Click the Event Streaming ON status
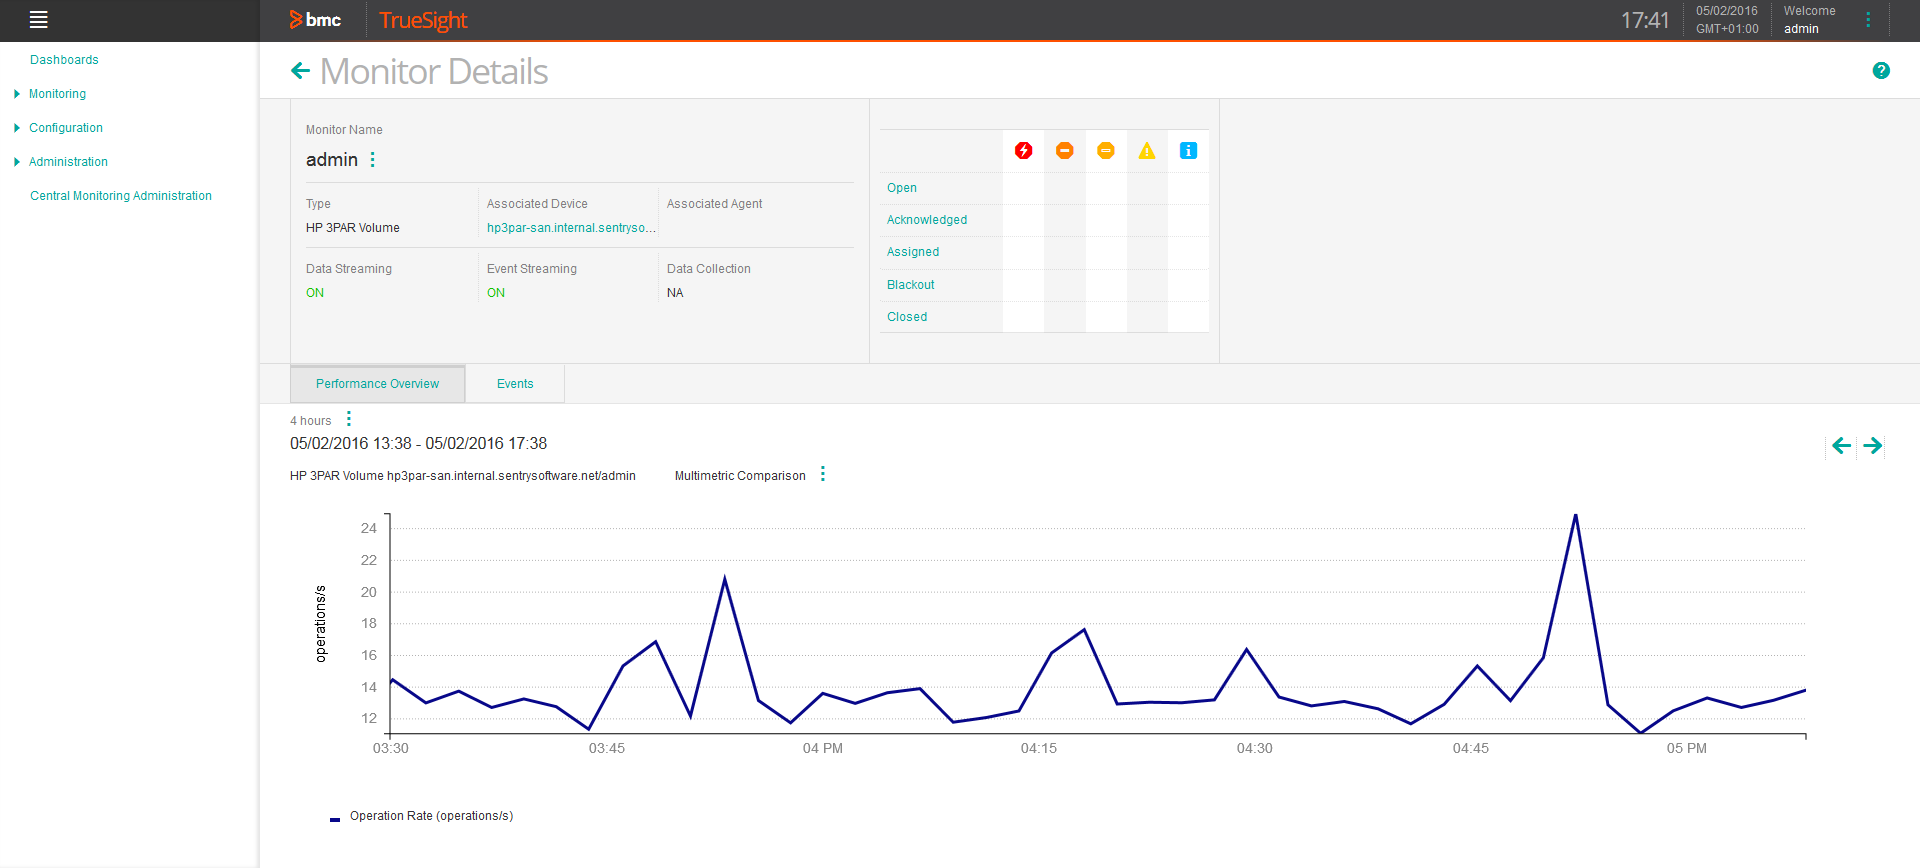This screenshot has width=1920, height=868. click(496, 293)
